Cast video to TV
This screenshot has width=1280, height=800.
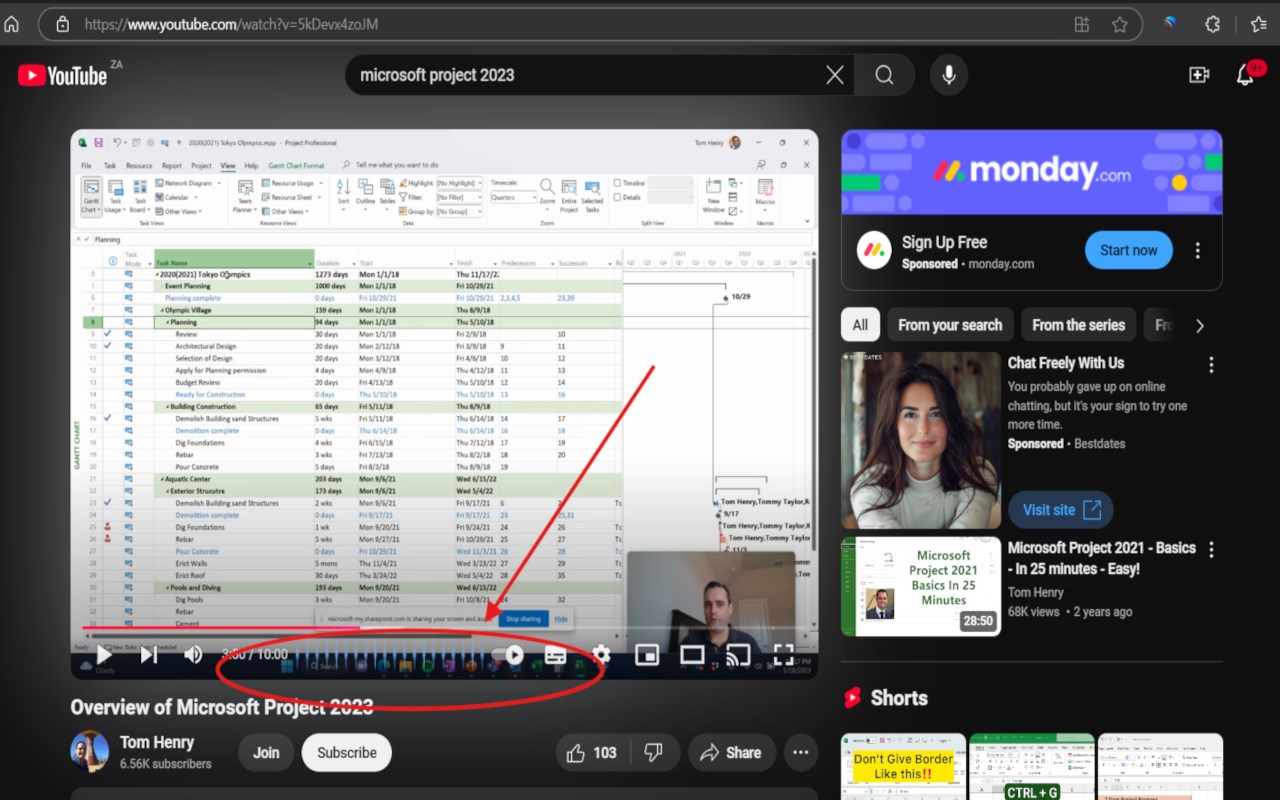(738, 655)
